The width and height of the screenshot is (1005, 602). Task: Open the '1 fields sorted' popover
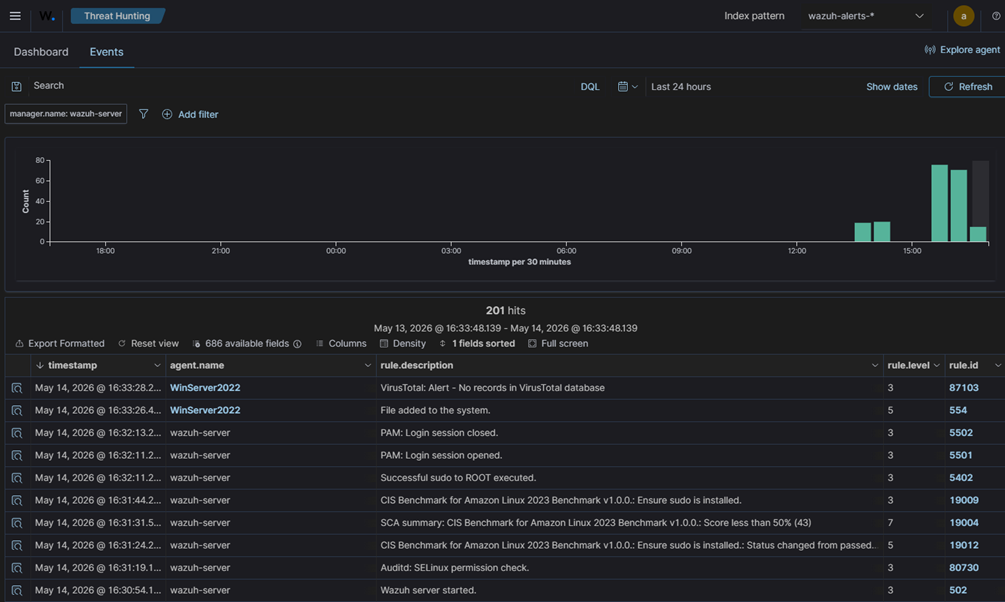pos(477,344)
